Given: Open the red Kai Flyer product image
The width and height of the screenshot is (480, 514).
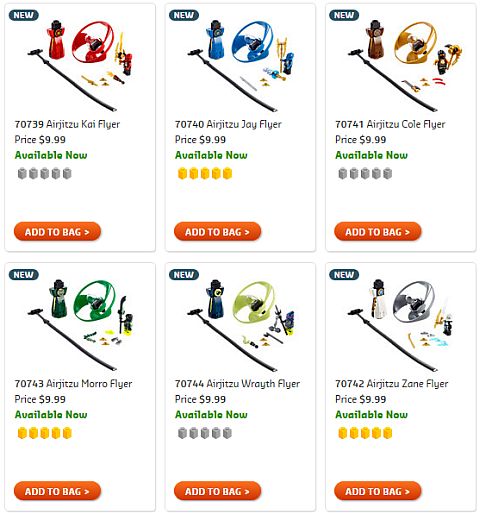Looking at the screenshot, I should tap(80, 66).
